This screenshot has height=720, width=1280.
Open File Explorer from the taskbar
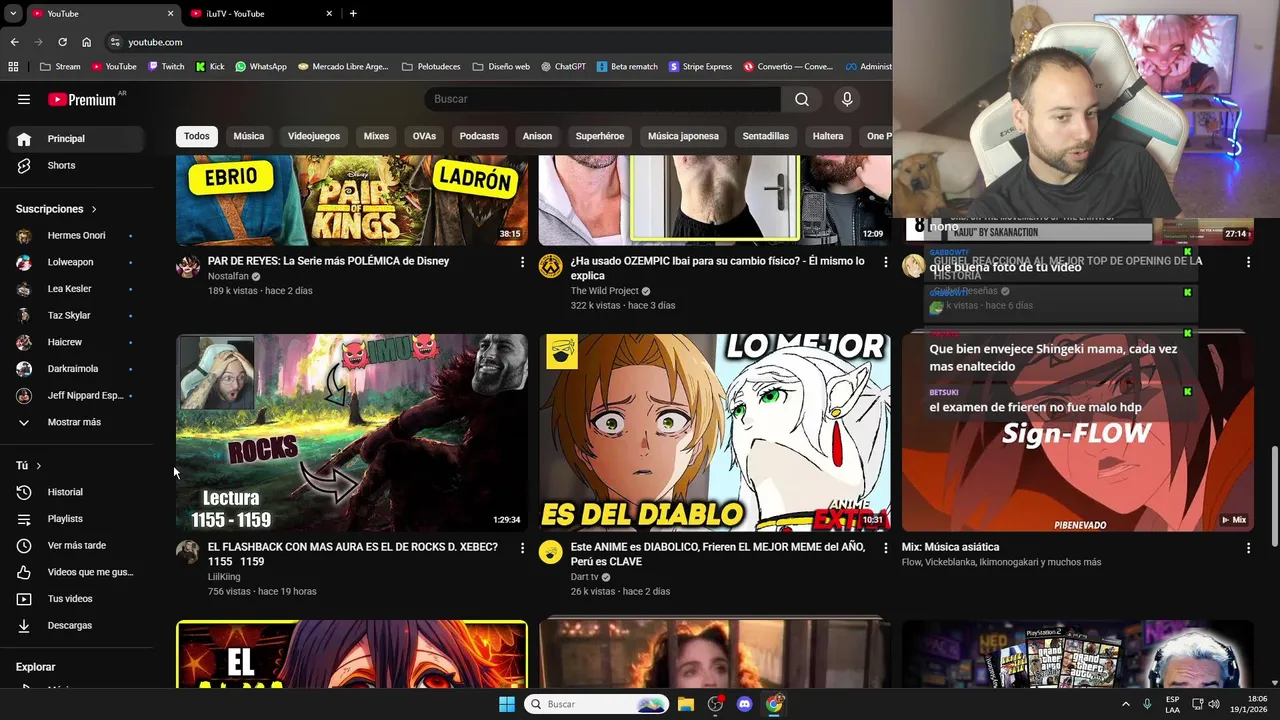(x=686, y=704)
